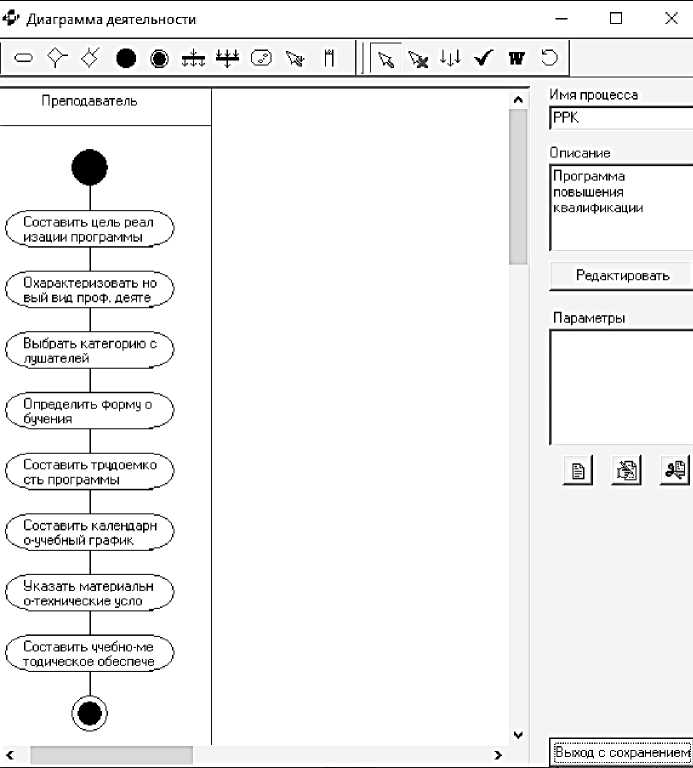
Task: Select activity 'Составить календарно-учебный график'
Action: pos(90,532)
